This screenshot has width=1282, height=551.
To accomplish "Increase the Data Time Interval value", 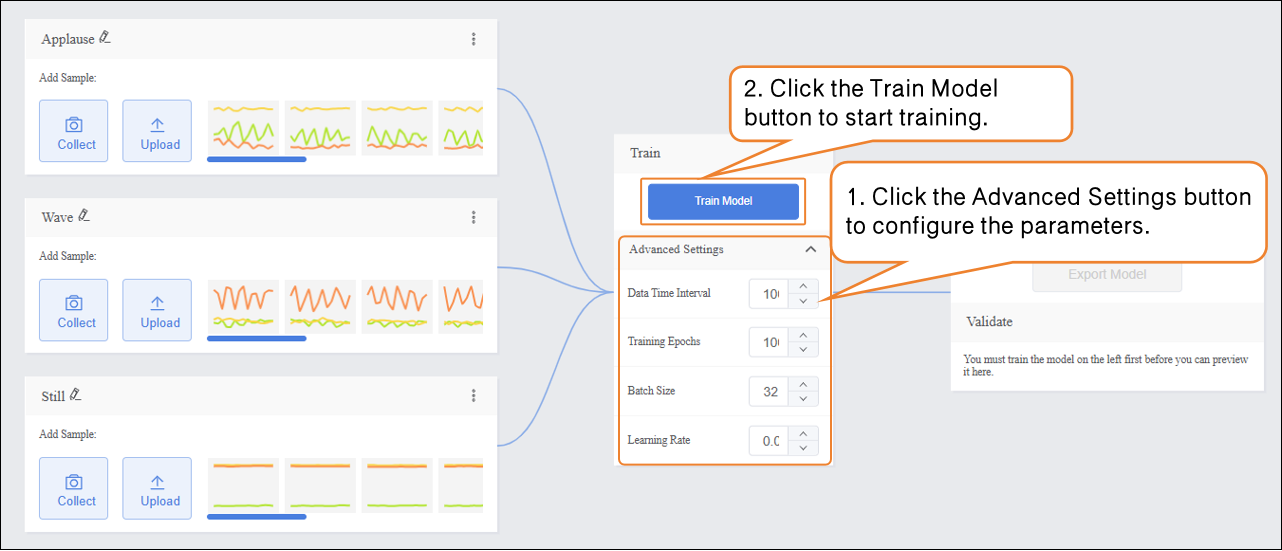I will click(x=803, y=287).
